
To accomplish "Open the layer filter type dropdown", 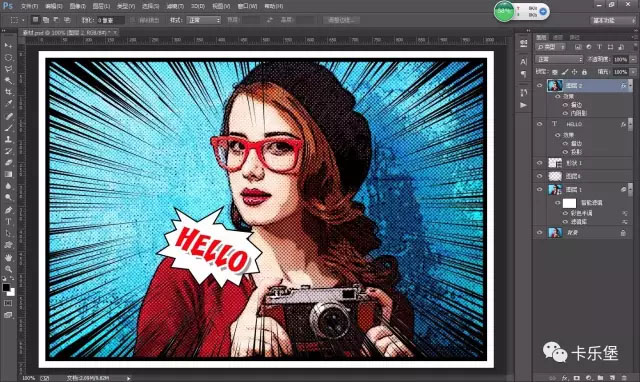I will 551,47.
